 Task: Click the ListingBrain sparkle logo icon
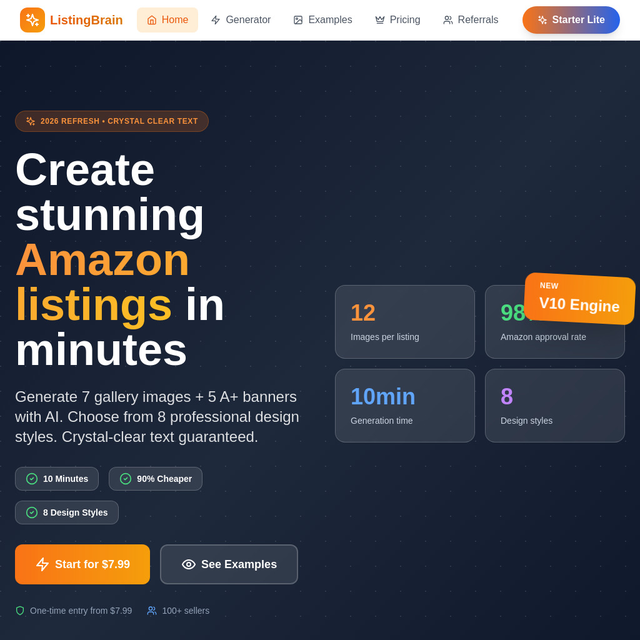[x=32, y=20]
